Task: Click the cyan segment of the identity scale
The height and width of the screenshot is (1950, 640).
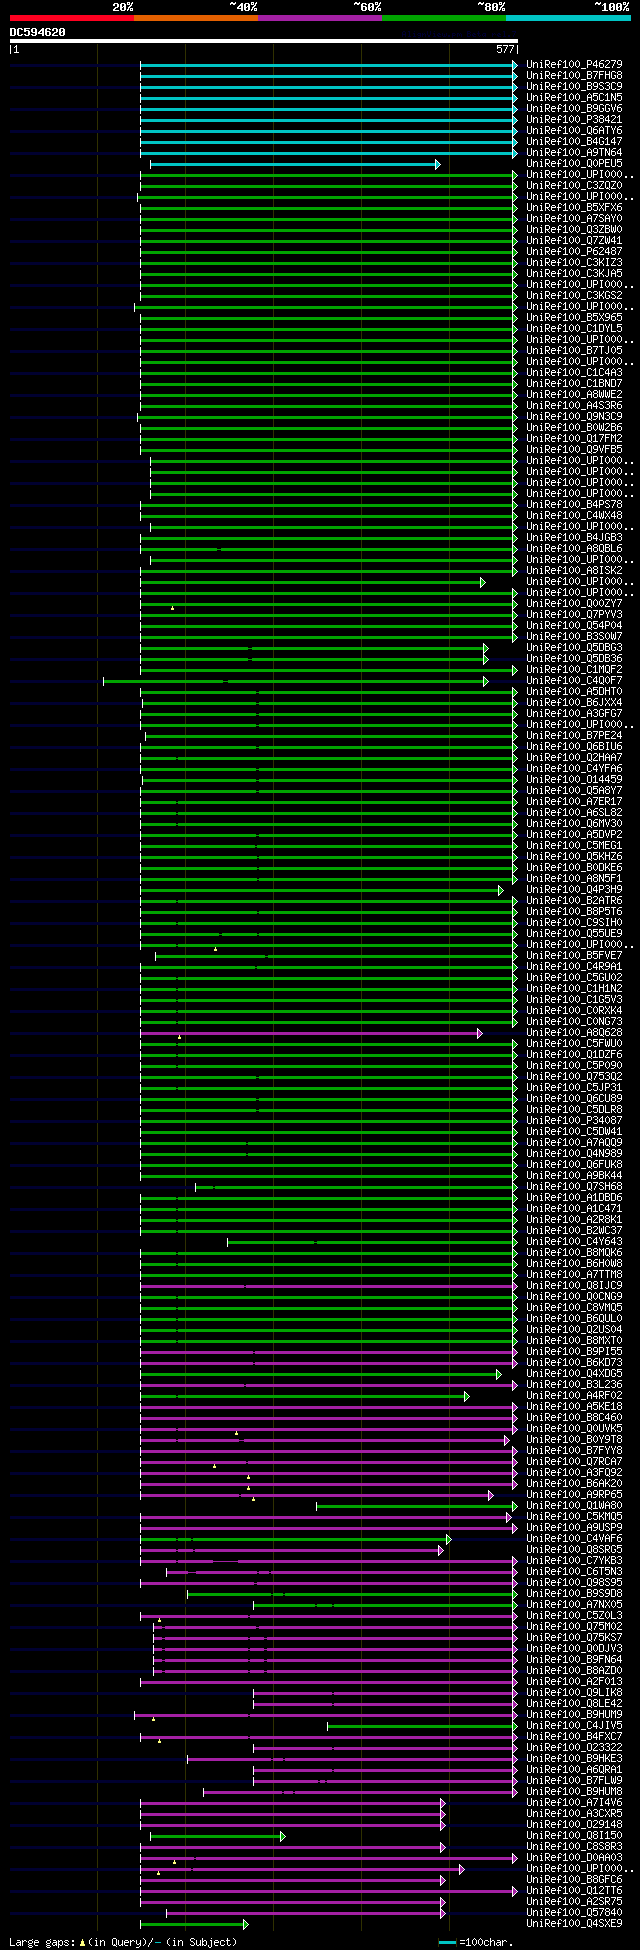Action: [568, 18]
